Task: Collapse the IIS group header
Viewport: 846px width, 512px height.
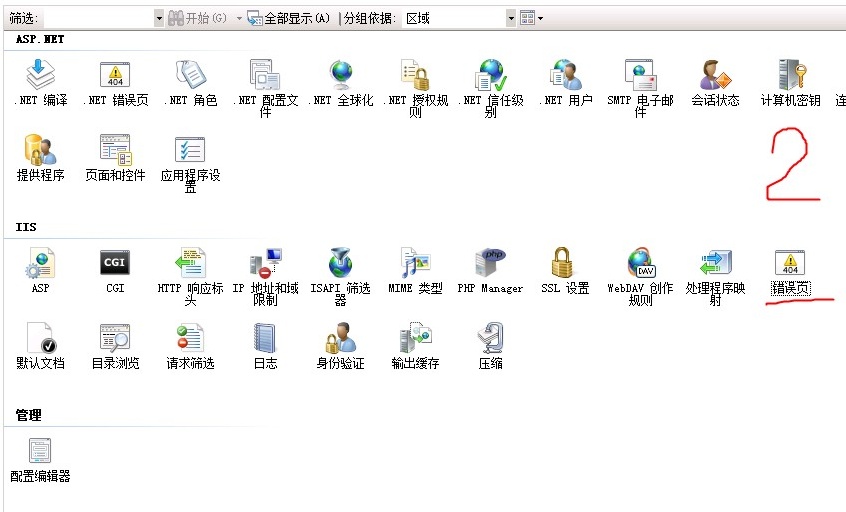Action: (26, 227)
